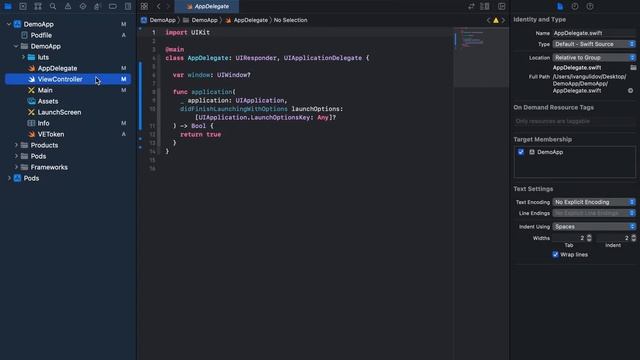Open the Project navigator folder icon

click(8, 7)
